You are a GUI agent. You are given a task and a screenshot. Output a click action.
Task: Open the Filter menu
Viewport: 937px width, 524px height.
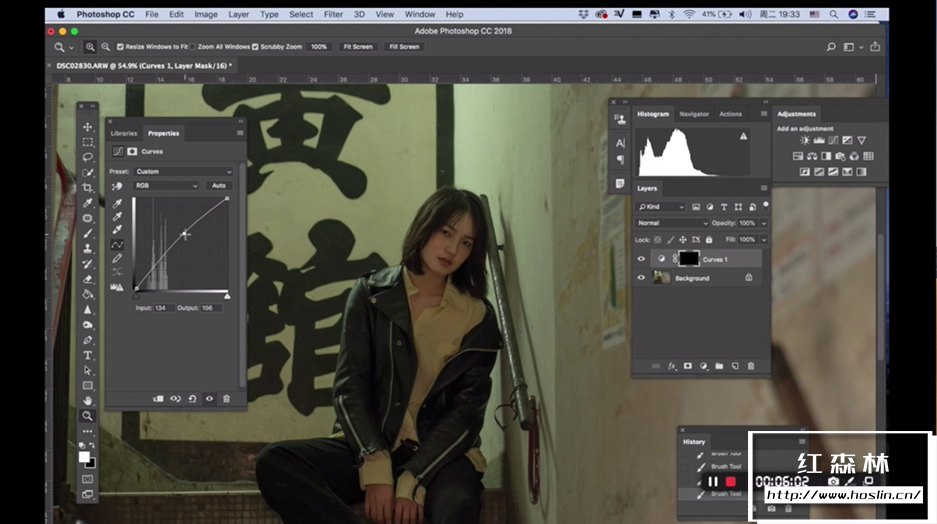(x=333, y=15)
